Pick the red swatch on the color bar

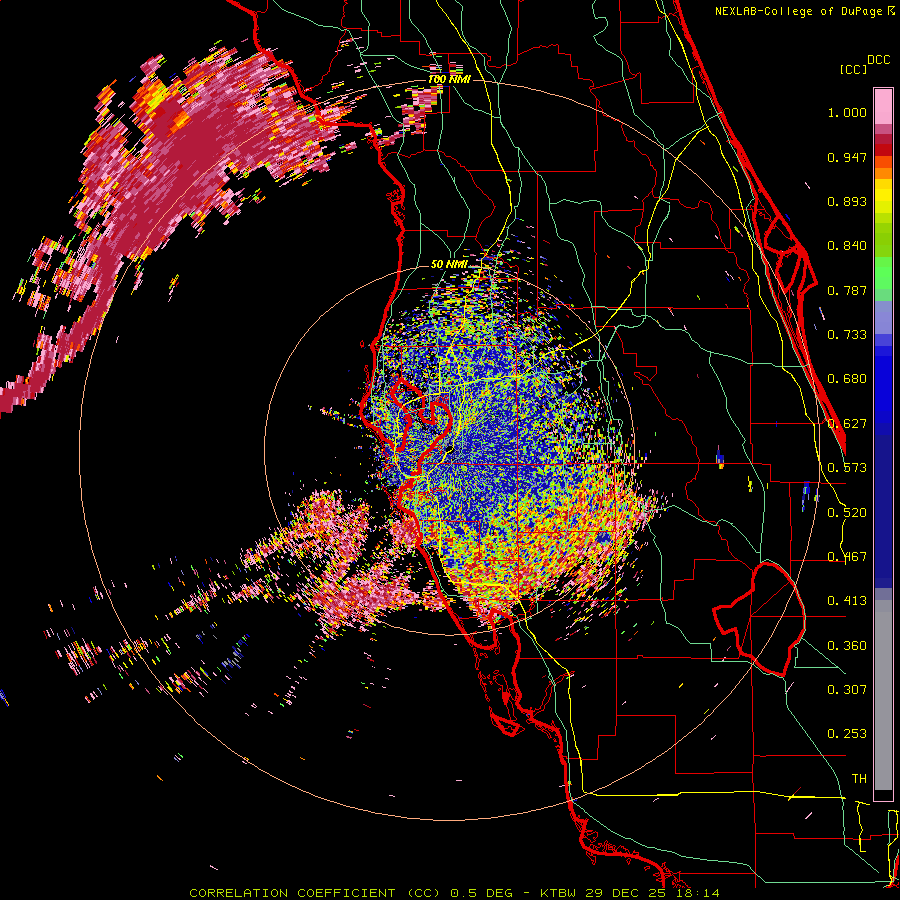[883, 150]
